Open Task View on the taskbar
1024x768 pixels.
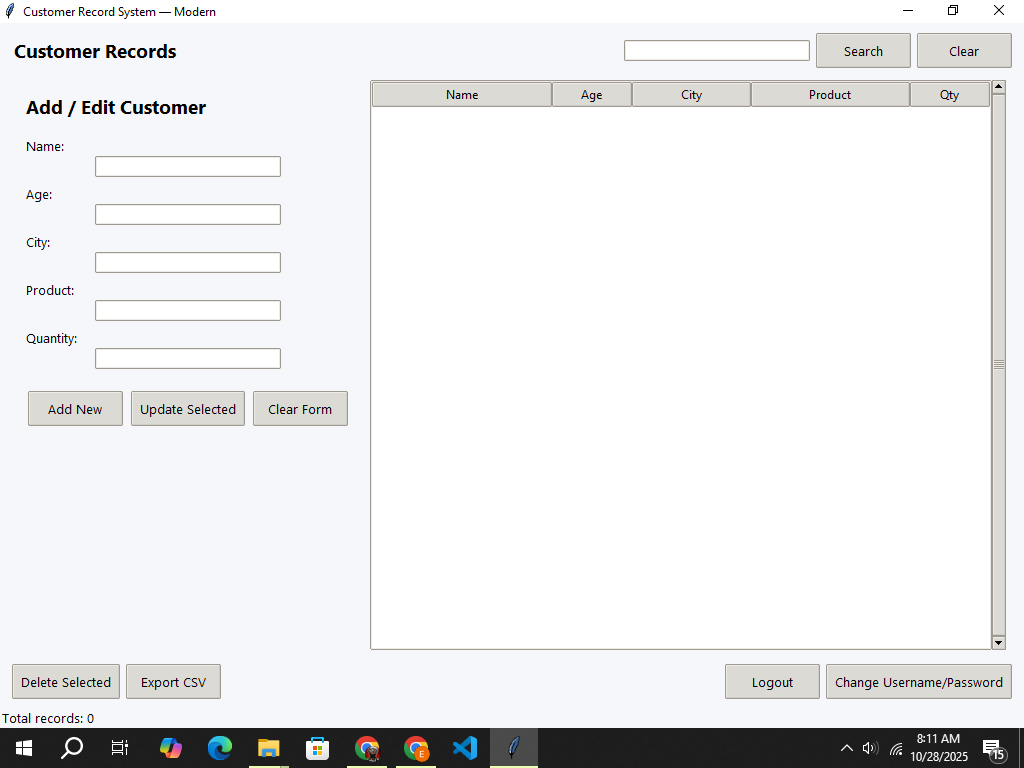[120, 748]
